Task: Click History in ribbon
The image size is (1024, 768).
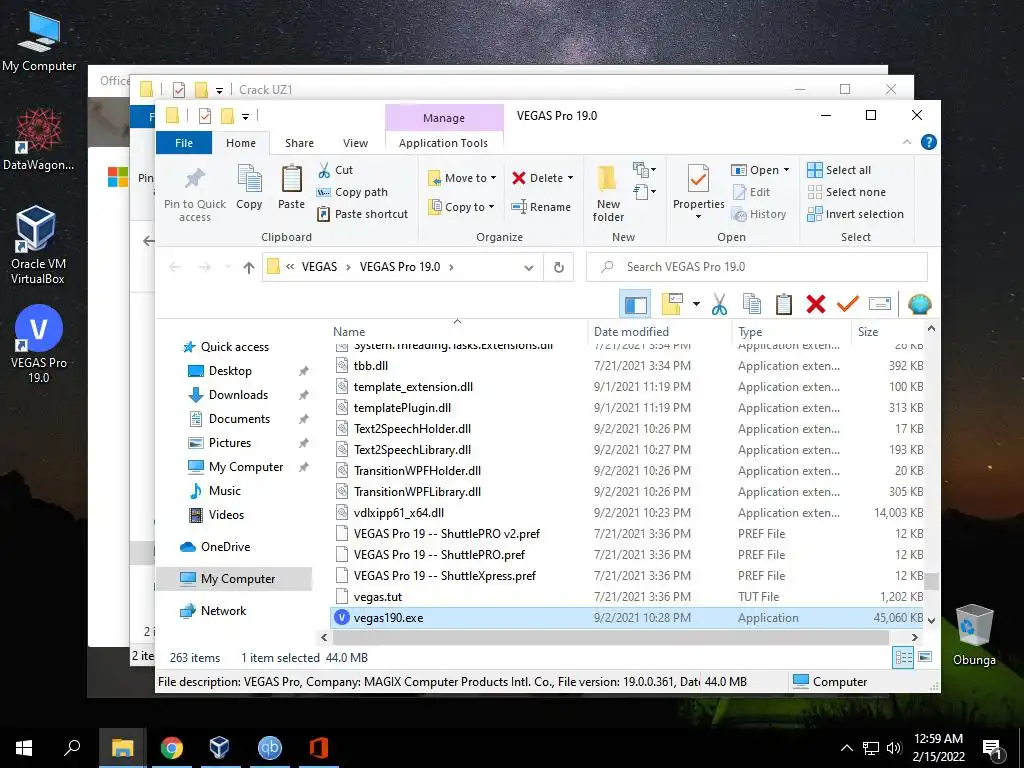Action: pos(759,214)
